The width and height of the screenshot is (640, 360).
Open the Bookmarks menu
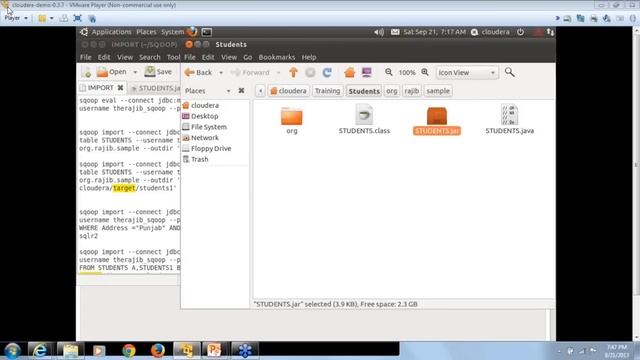[277, 57]
